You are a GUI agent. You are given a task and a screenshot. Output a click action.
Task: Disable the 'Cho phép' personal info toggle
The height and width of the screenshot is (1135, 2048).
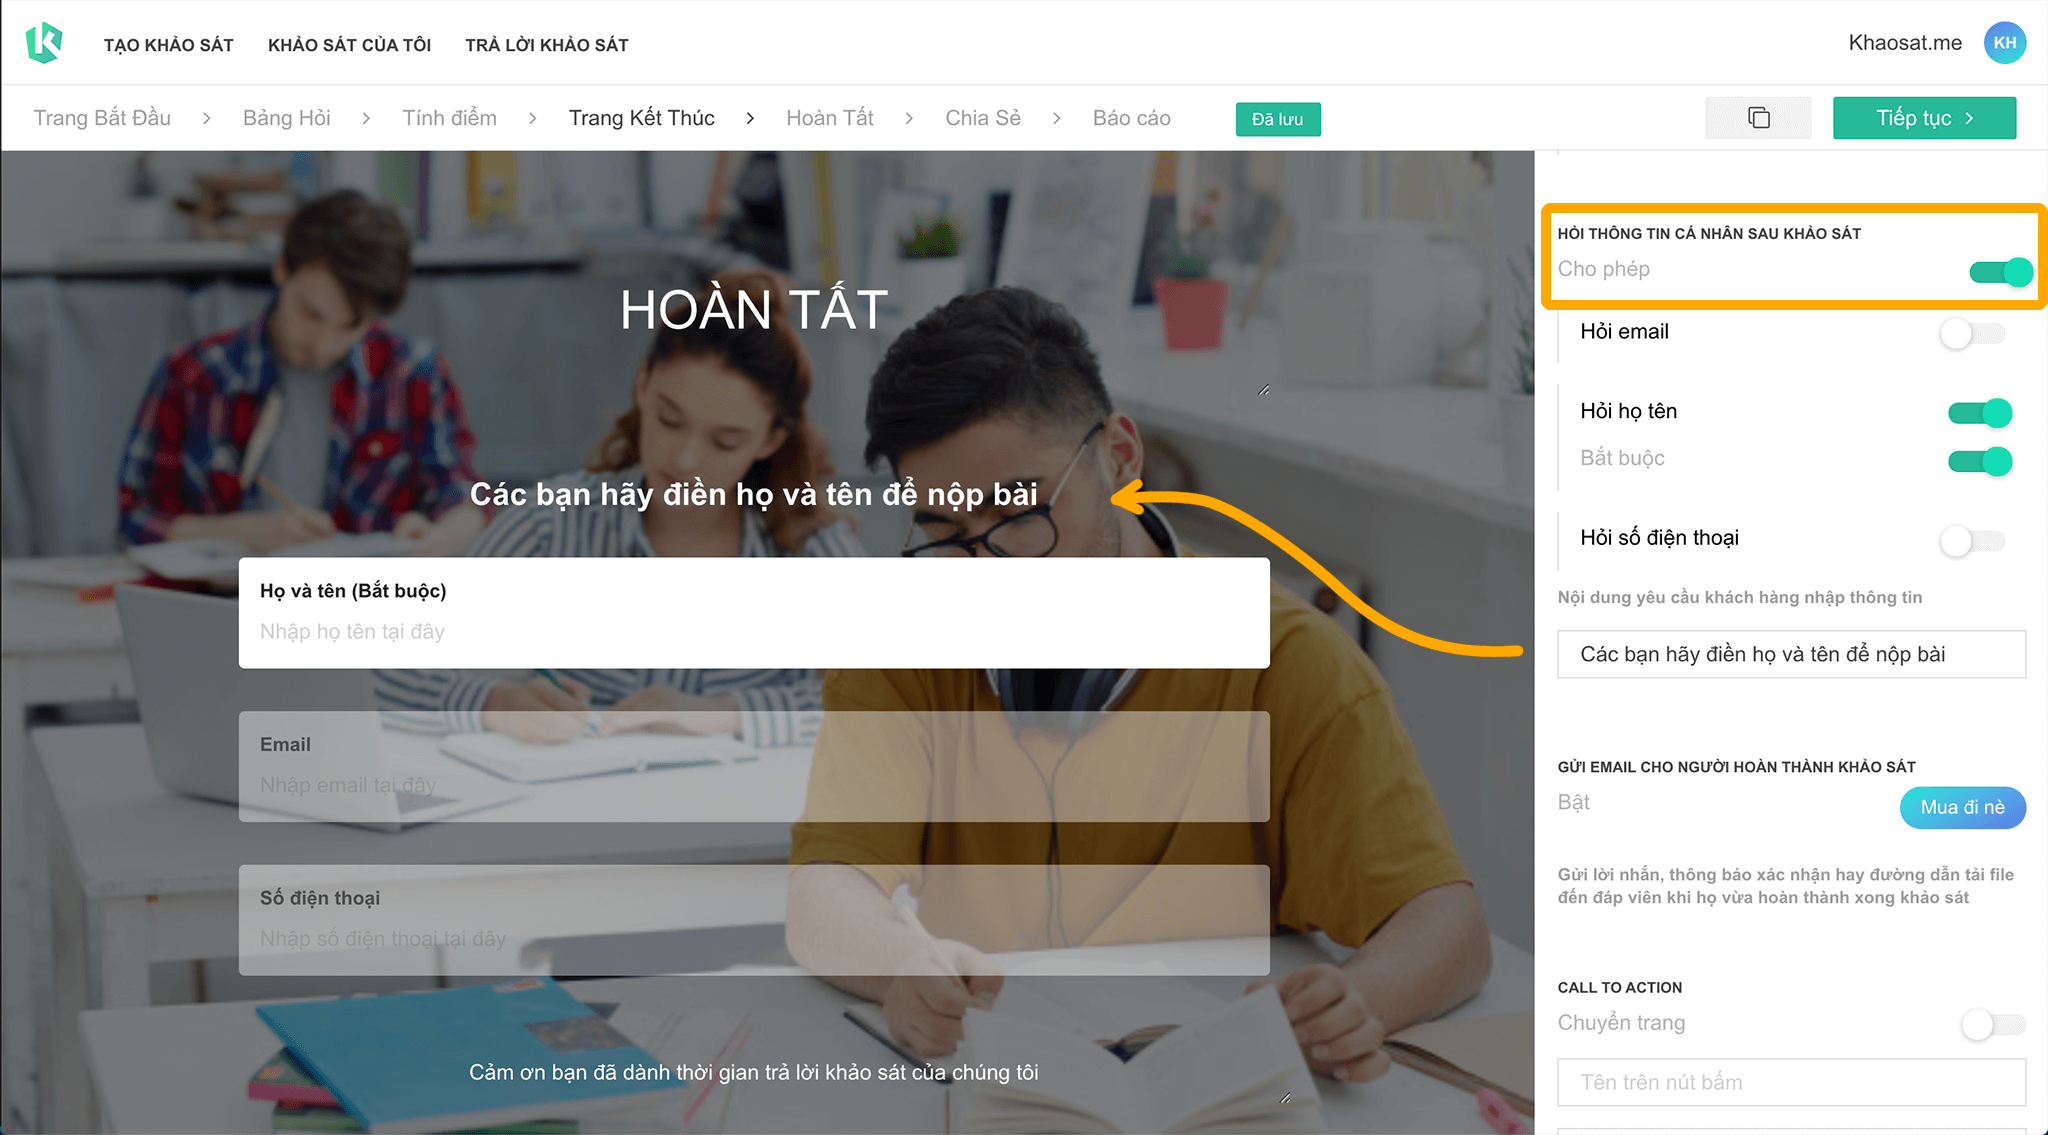(x=1998, y=270)
